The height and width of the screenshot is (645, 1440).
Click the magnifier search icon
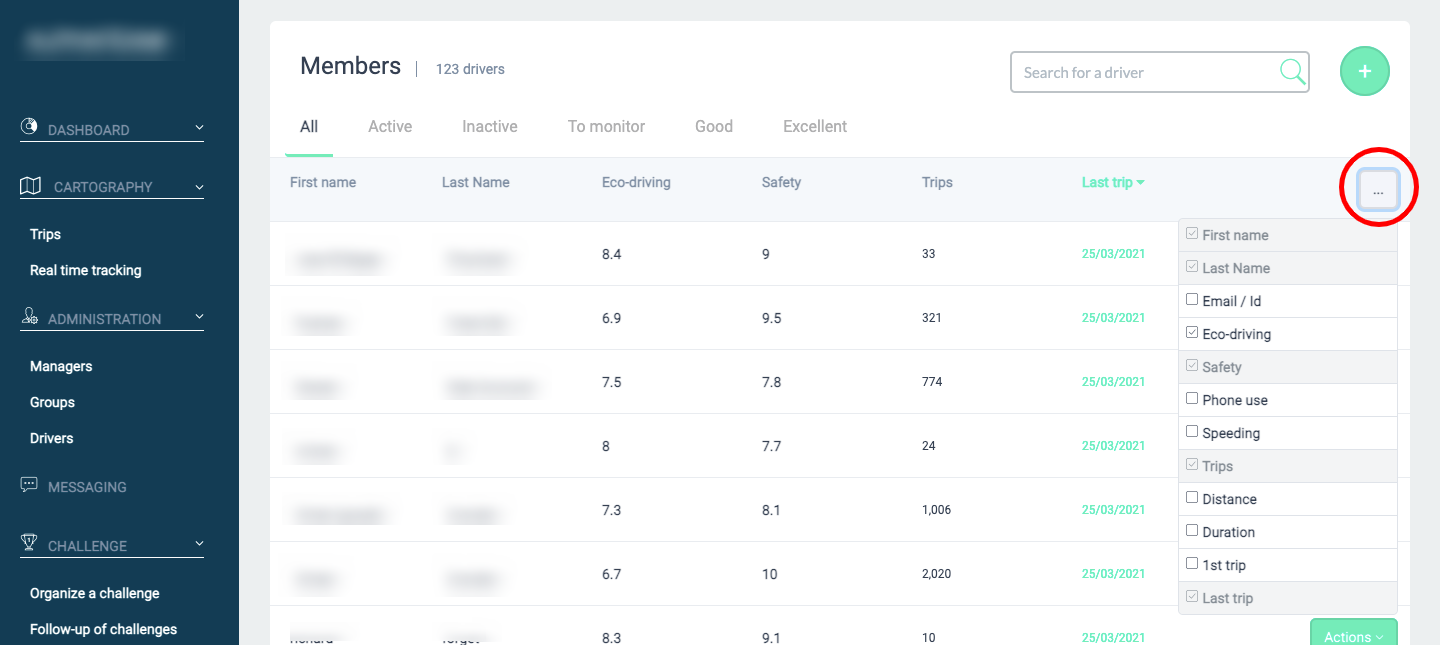coord(1292,72)
